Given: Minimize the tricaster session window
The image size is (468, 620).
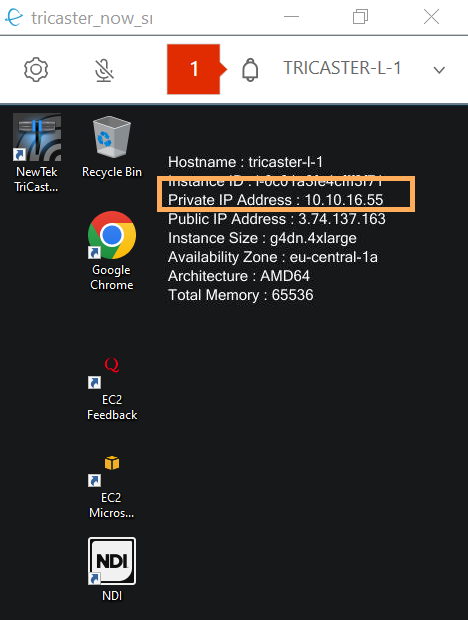Looking at the screenshot, I should pos(291,17).
